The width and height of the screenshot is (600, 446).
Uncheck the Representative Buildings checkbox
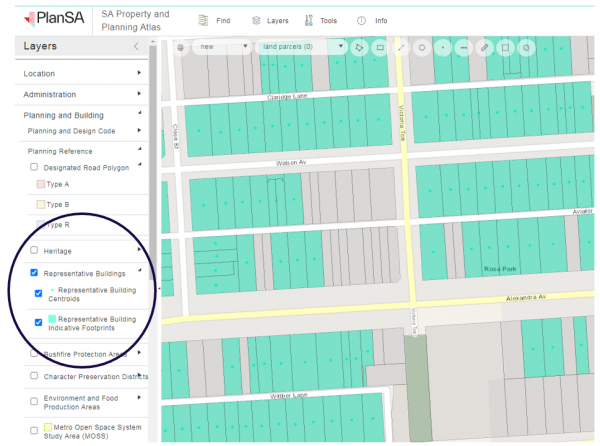[35, 272]
